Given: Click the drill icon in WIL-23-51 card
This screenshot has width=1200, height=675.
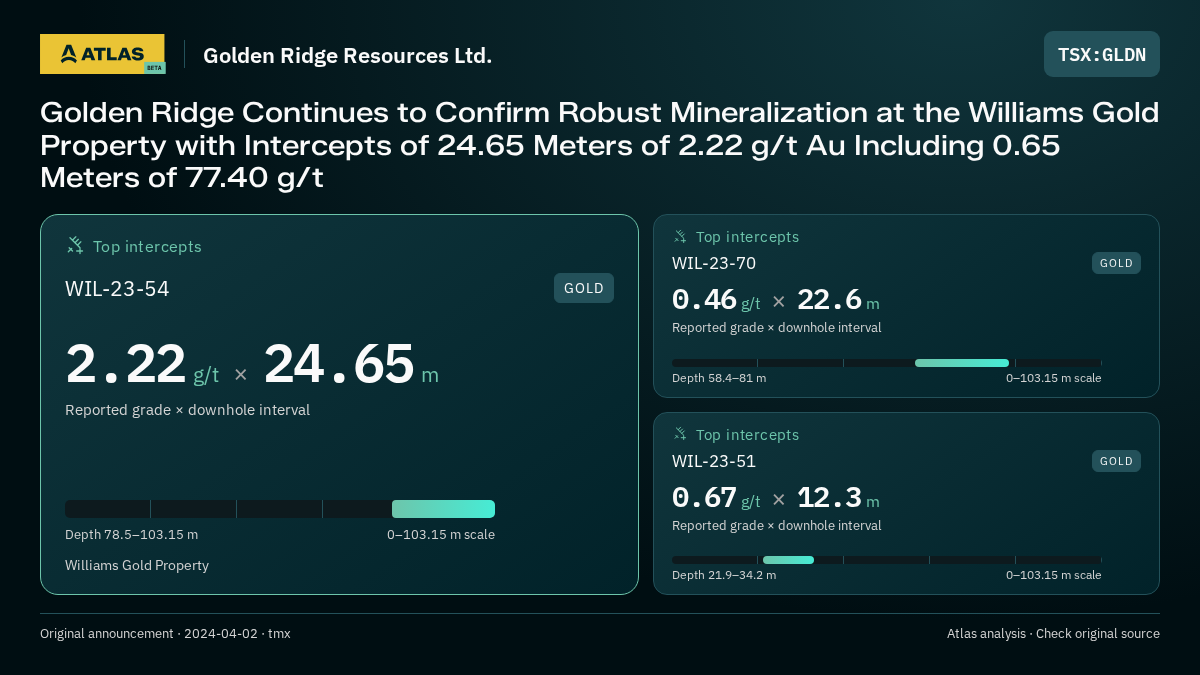Looking at the screenshot, I should pyautogui.click(x=680, y=434).
